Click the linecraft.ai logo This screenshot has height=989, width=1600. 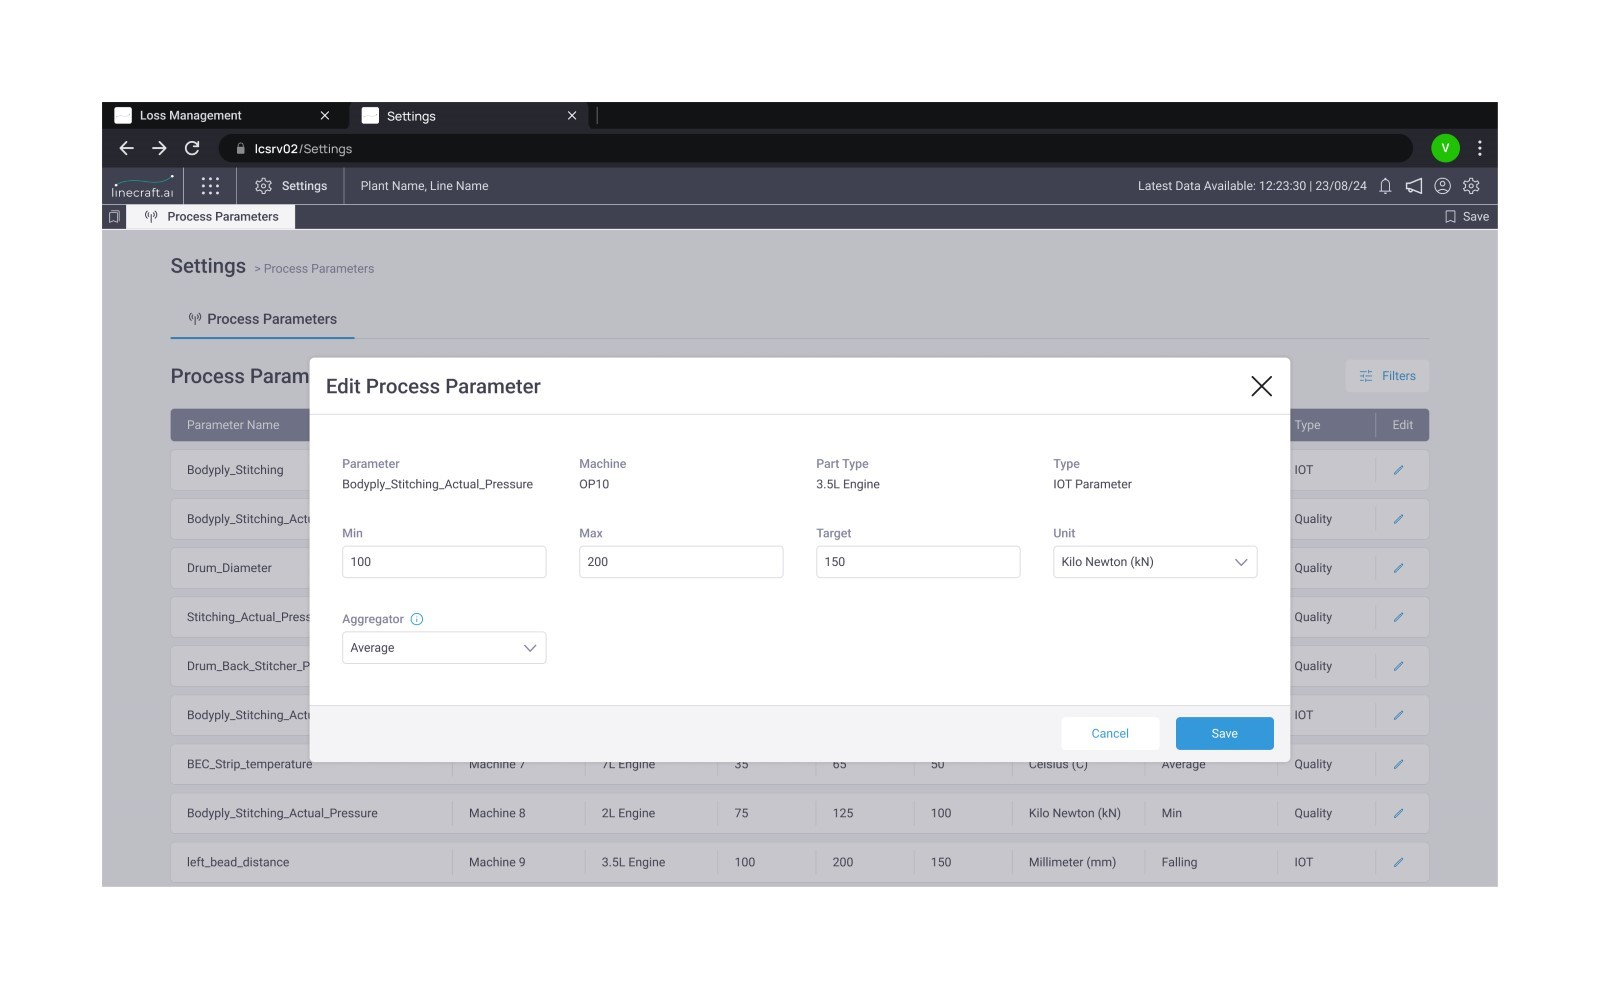142,187
